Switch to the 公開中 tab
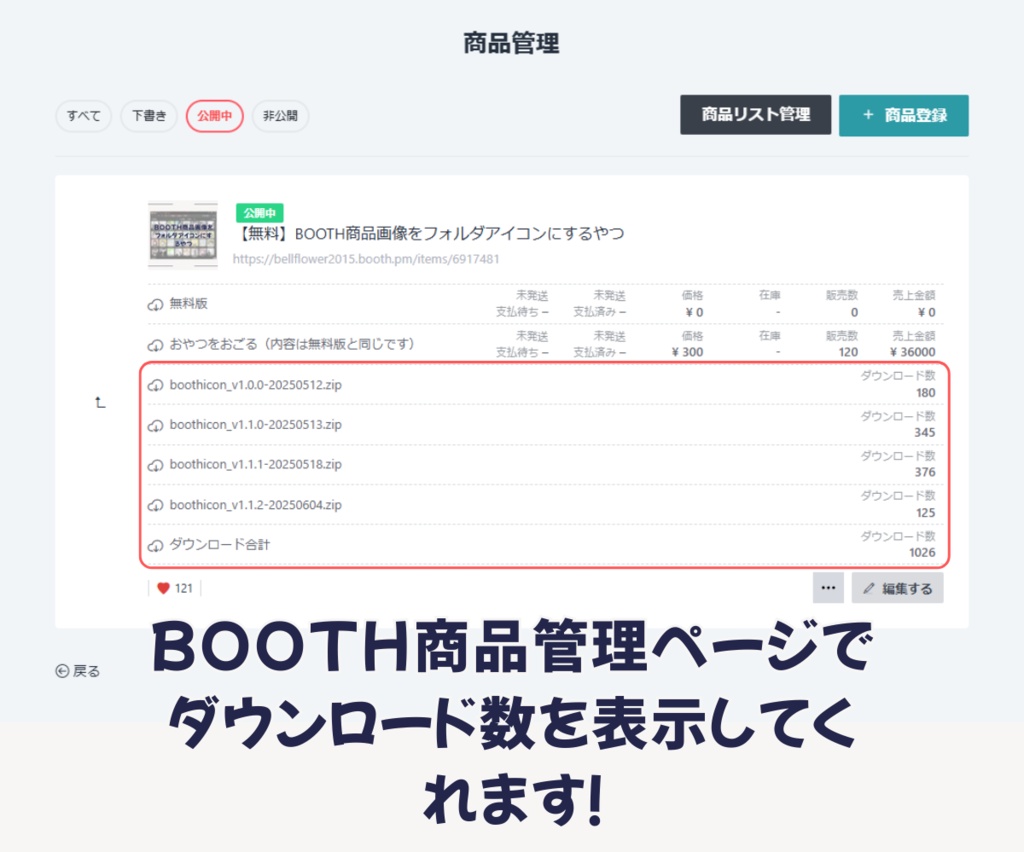The height and width of the screenshot is (852, 1024). tap(214, 116)
